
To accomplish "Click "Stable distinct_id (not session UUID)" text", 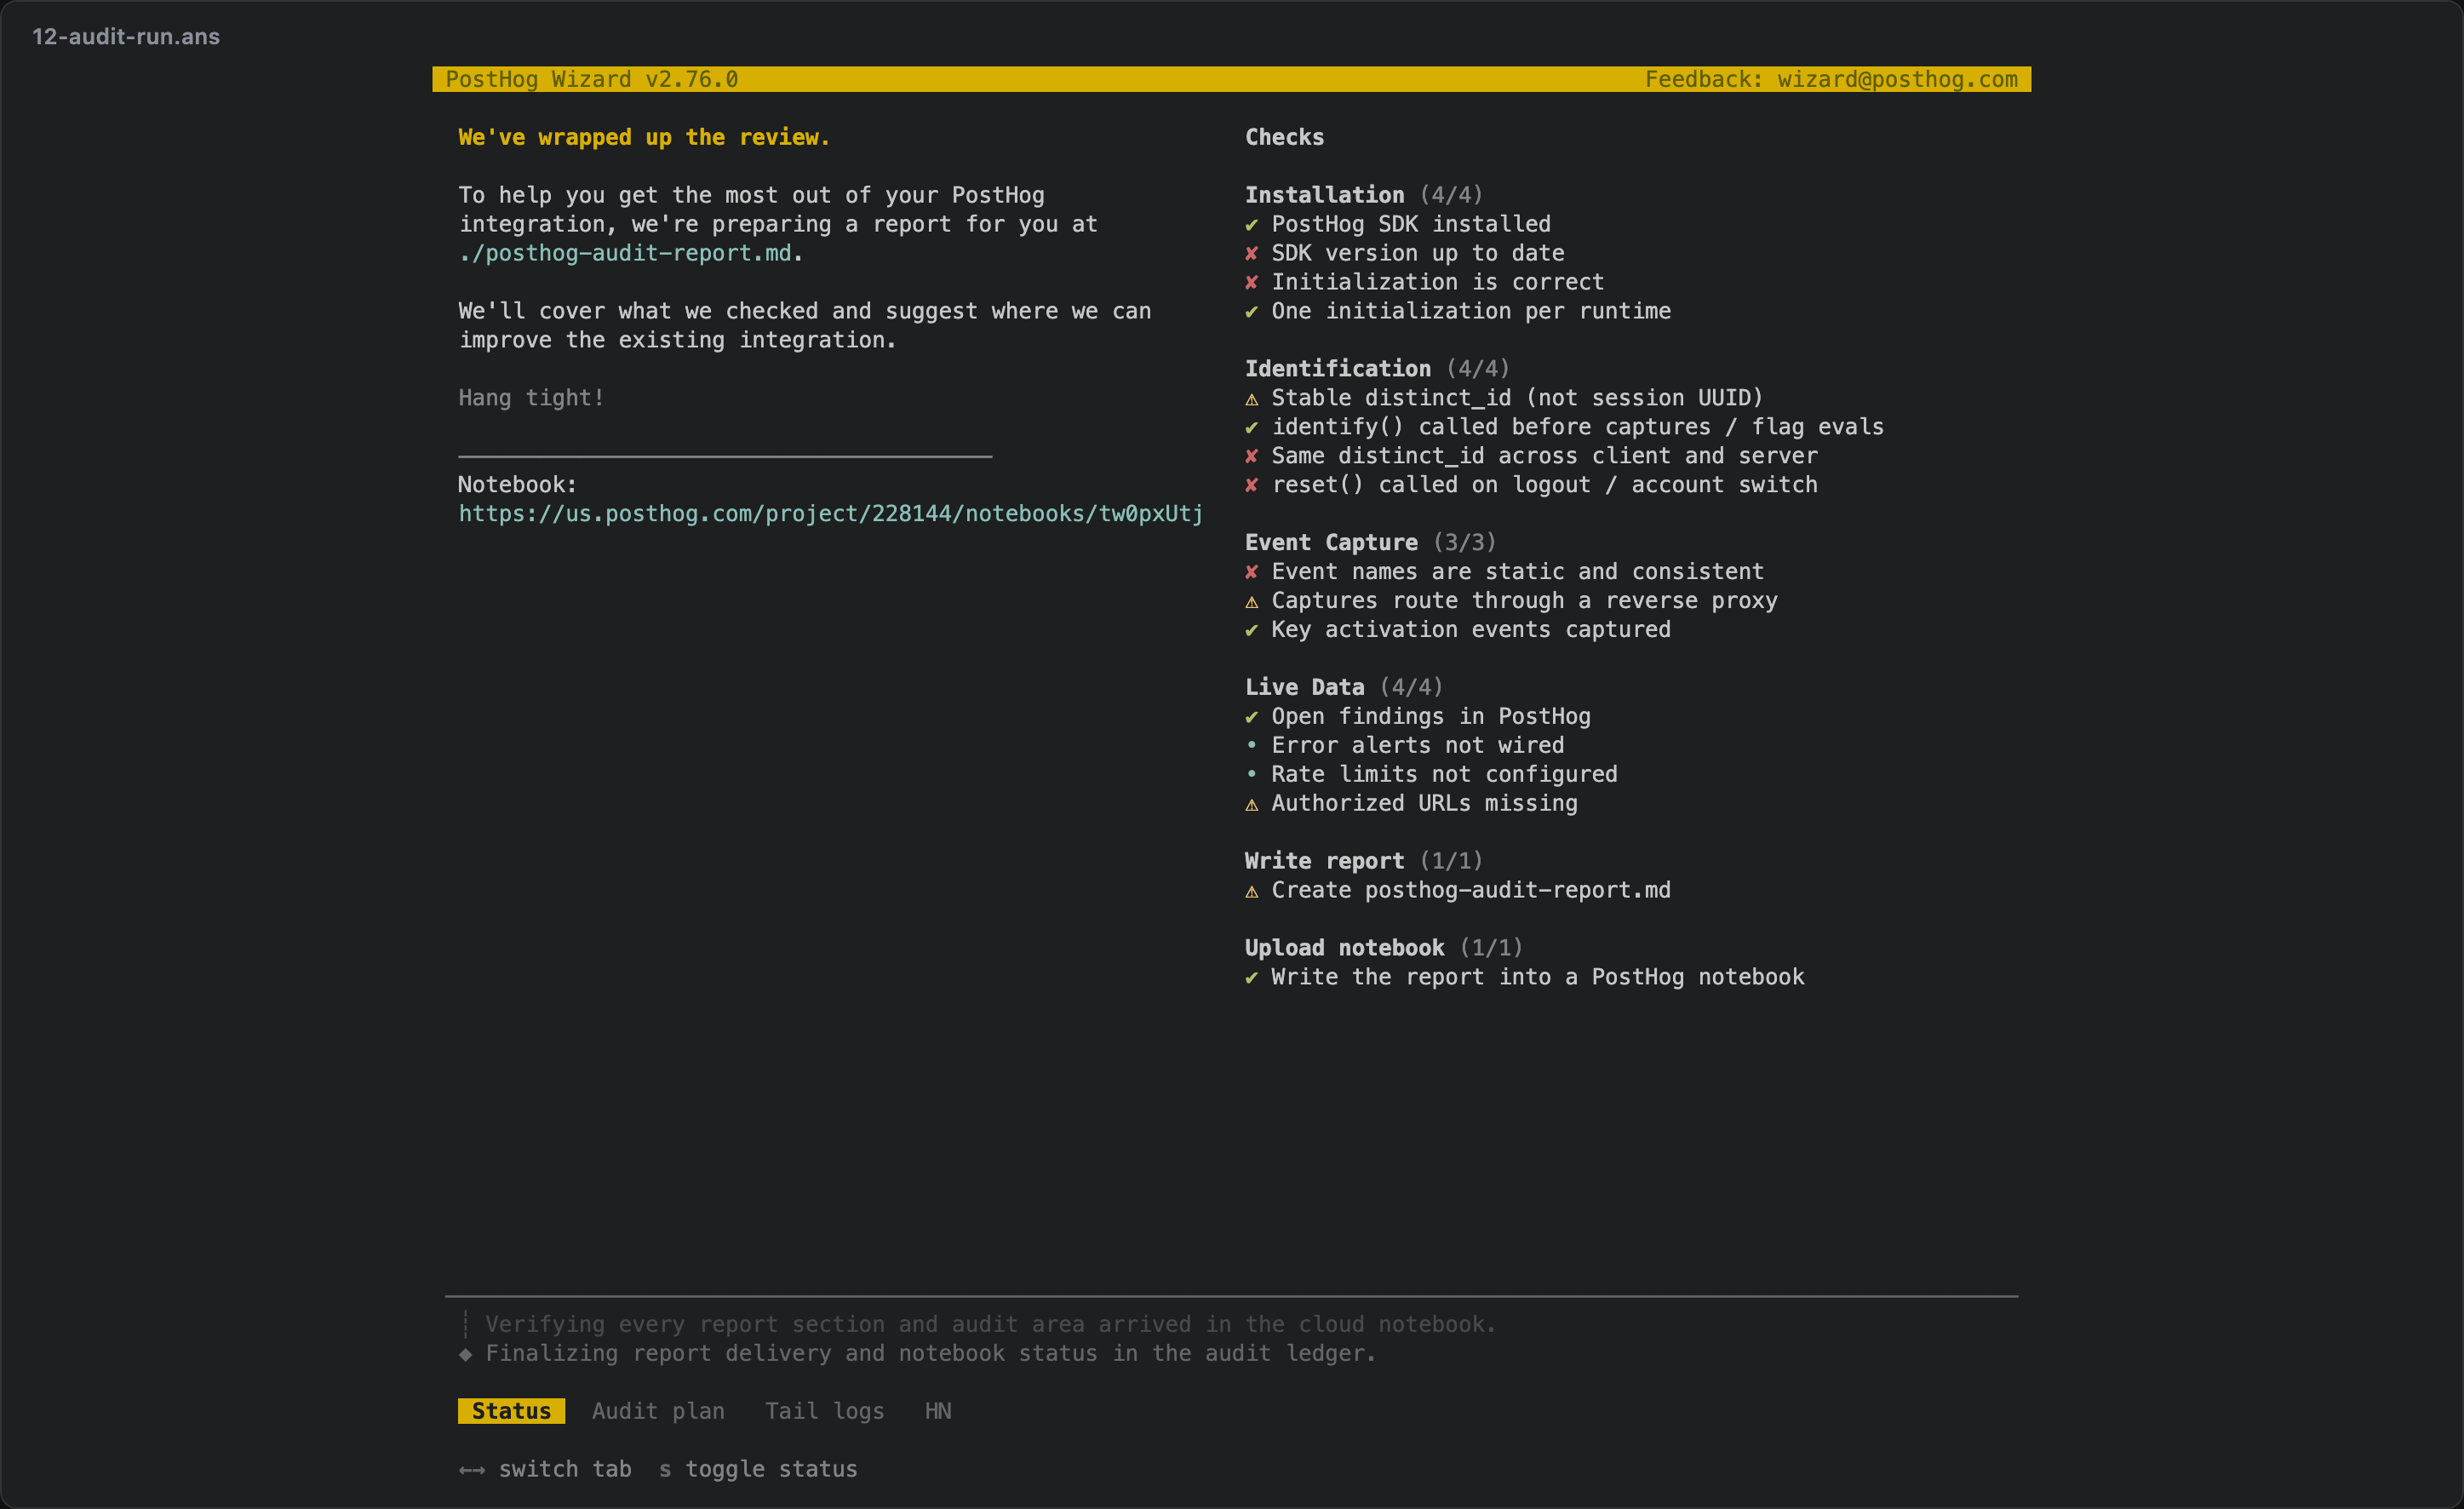I will (x=1517, y=398).
